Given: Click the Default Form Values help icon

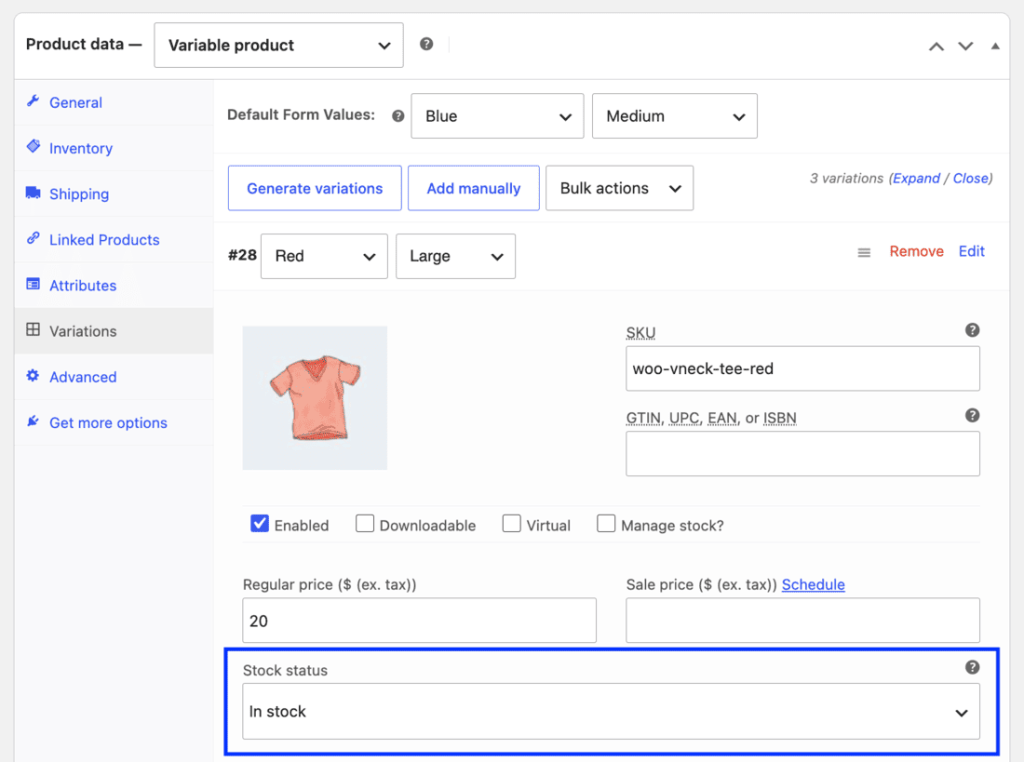Looking at the screenshot, I should [x=398, y=116].
